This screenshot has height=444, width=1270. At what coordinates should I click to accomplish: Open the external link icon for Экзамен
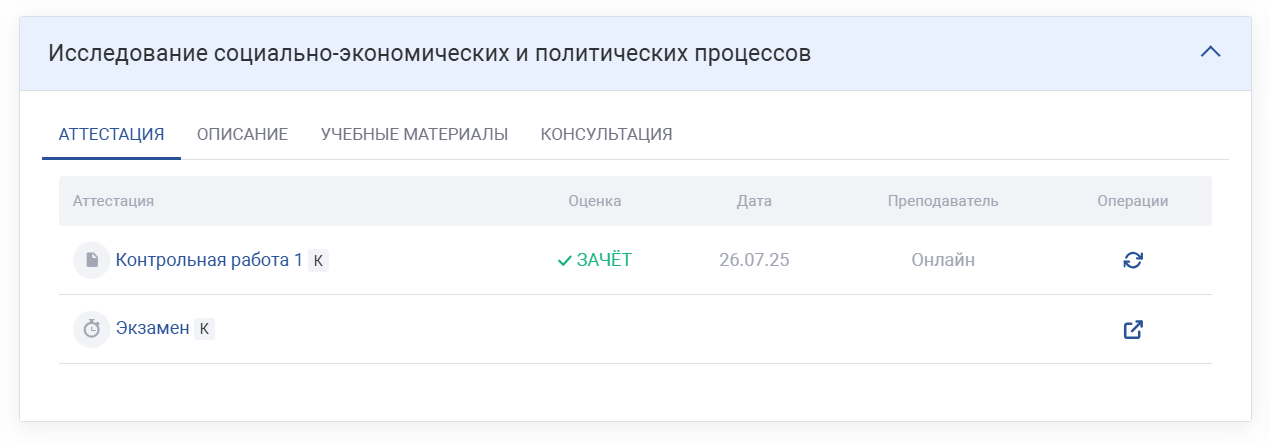point(1133,329)
